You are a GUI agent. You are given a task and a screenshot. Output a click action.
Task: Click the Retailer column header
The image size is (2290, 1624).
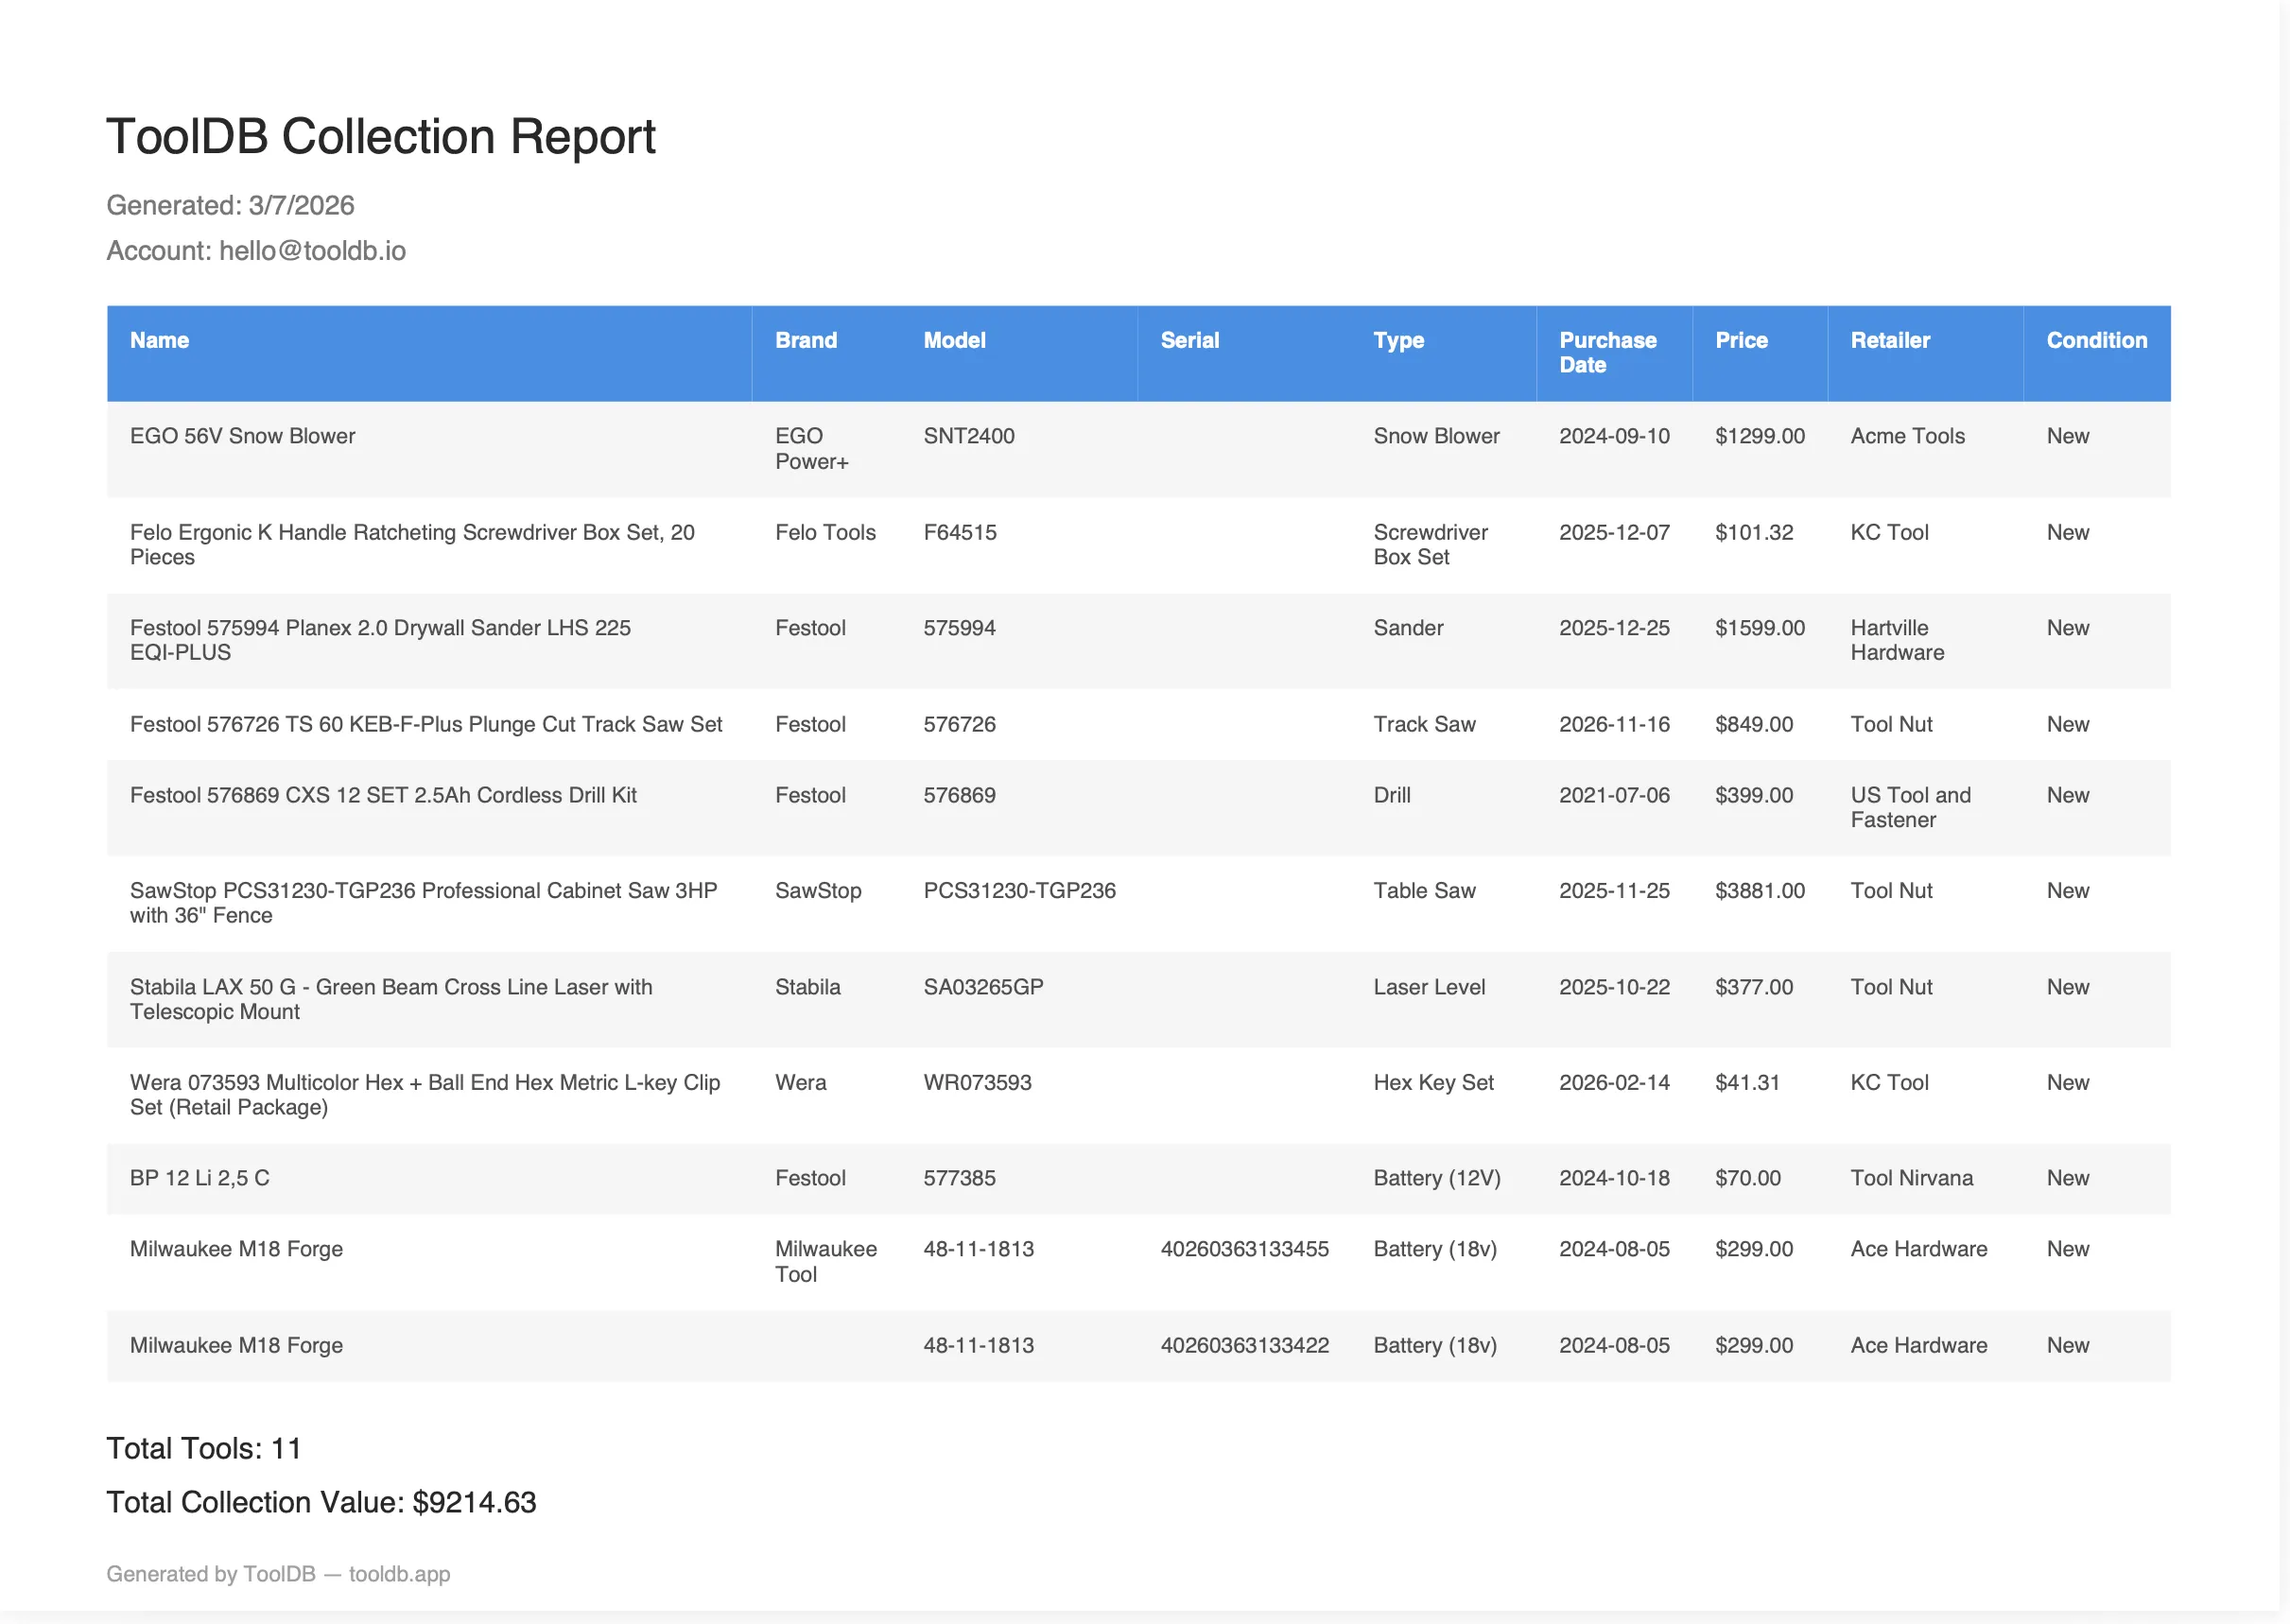[1889, 340]
